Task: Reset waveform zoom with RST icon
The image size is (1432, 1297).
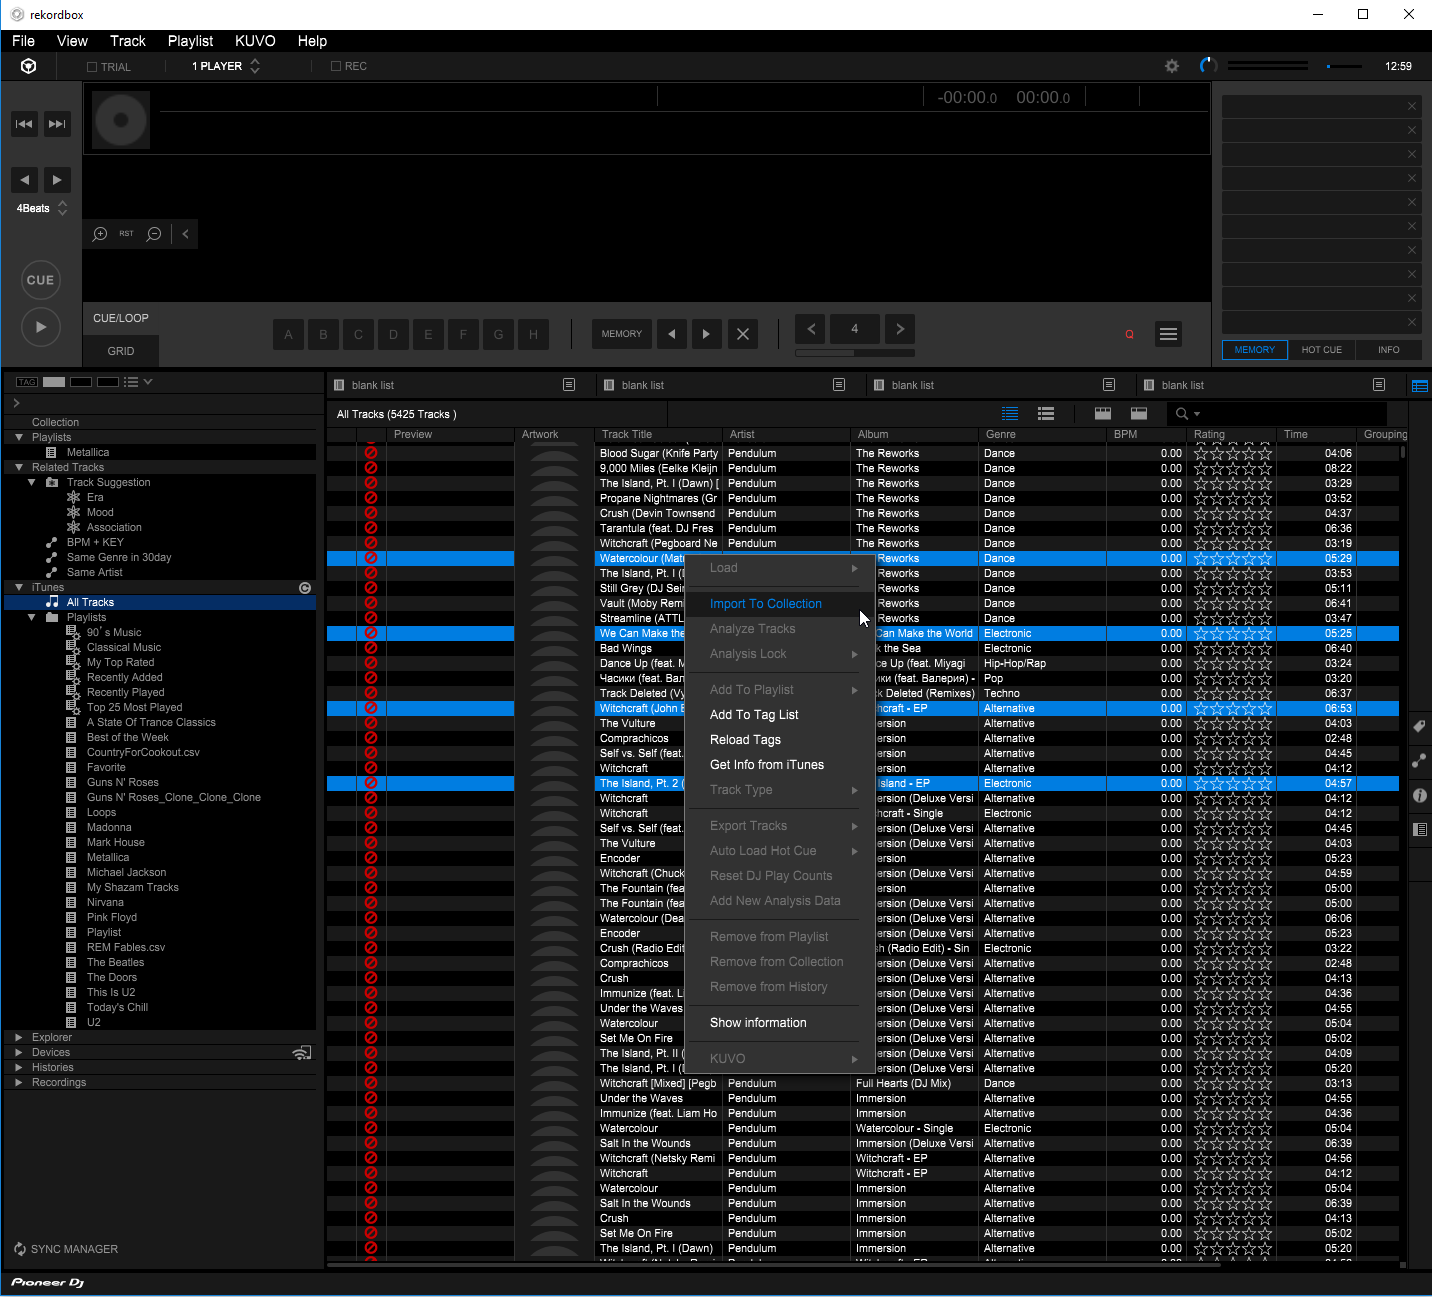Action: coord(126,234)
